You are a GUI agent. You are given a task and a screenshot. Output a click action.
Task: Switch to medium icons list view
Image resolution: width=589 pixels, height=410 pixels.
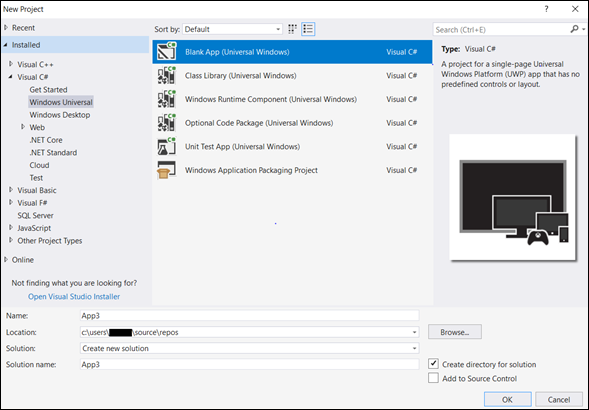(308, 29)
